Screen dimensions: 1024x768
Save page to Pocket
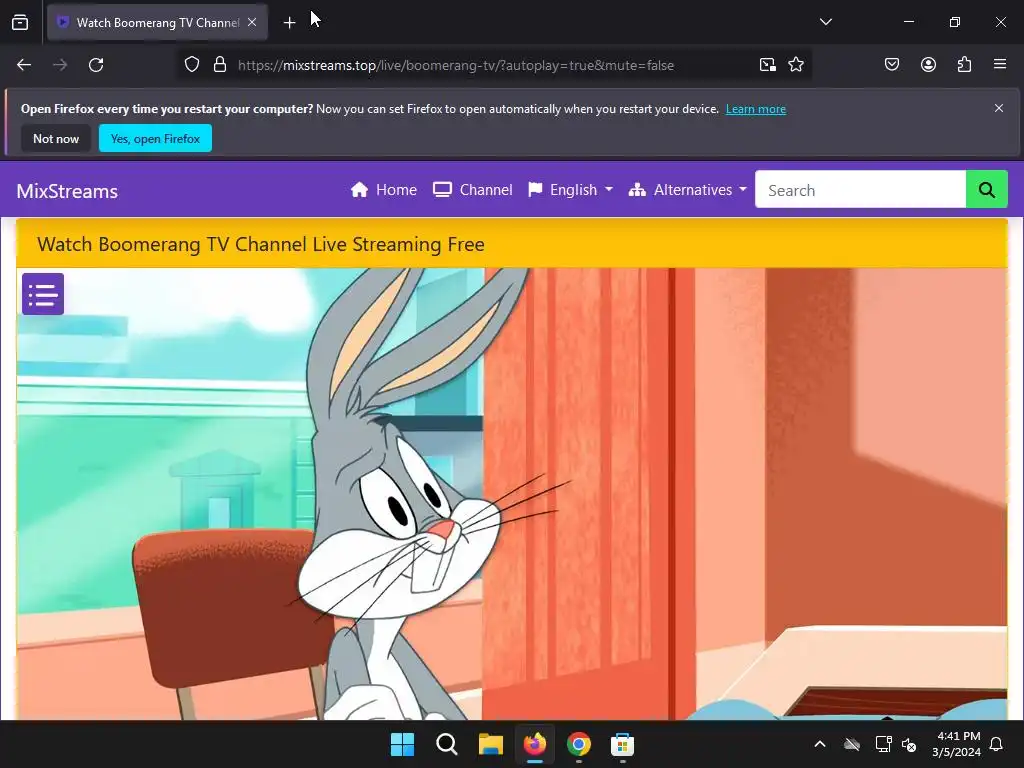pos(892,65)
